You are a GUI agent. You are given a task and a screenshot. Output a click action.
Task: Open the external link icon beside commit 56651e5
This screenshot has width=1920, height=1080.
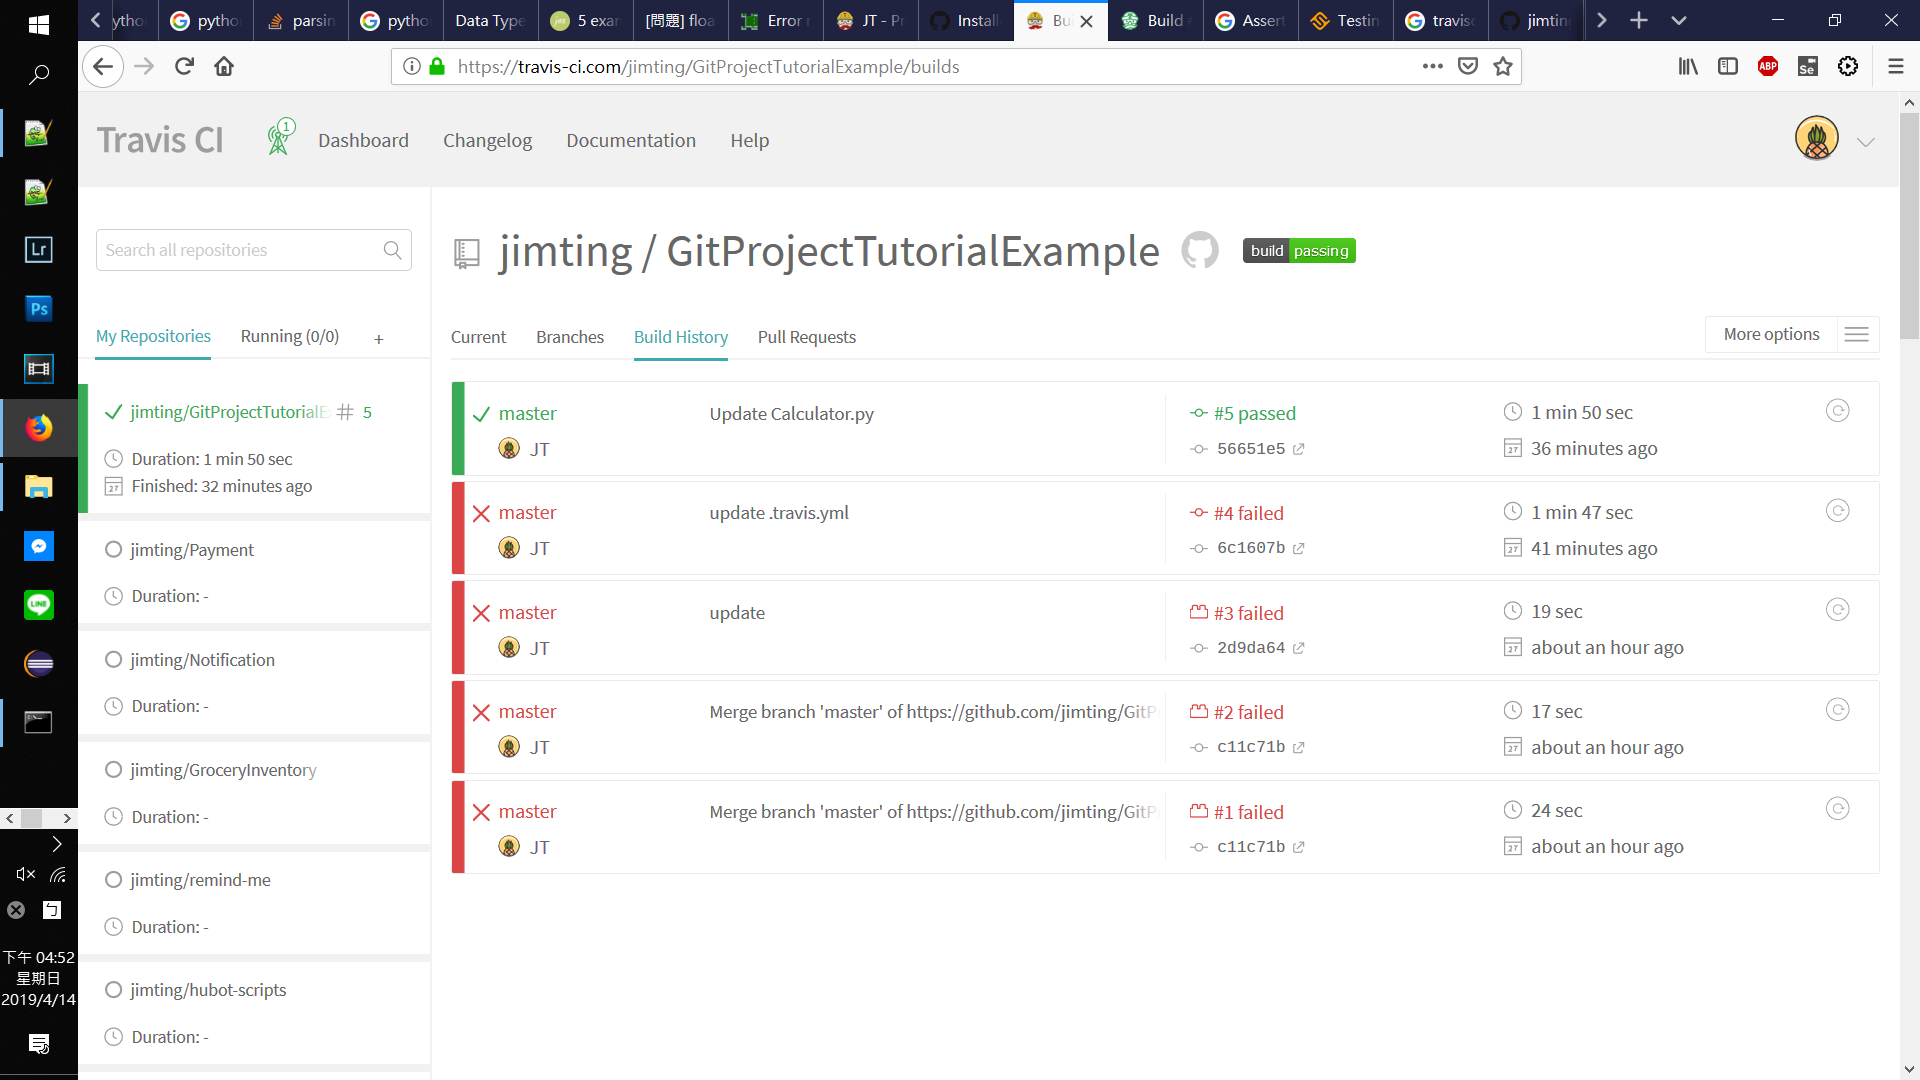pos(1298,449)
